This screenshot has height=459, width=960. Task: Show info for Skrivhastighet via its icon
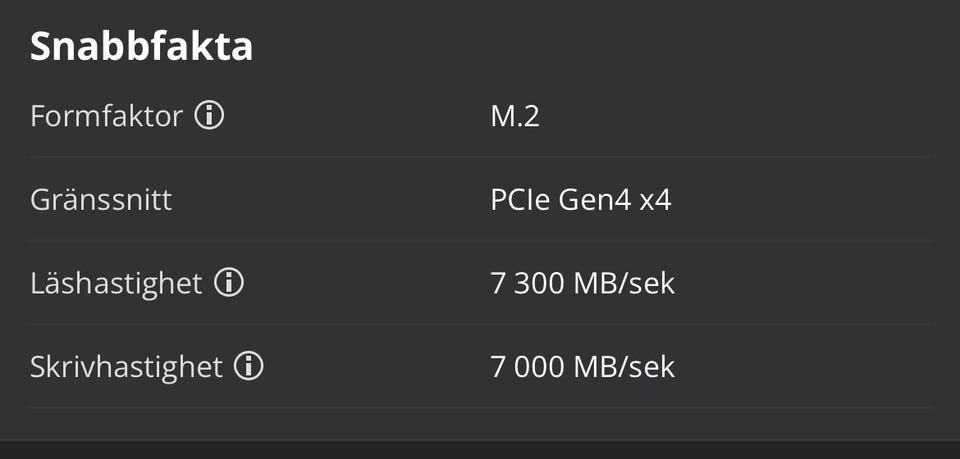[x=248, y=366]
